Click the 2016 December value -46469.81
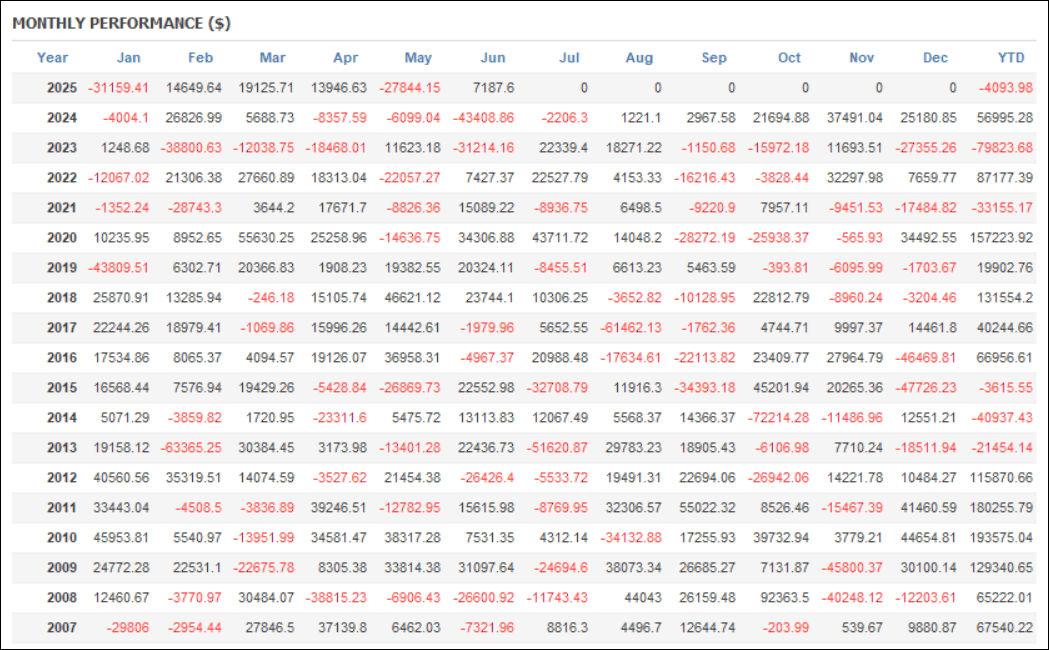This screenshot has height=650, width=1049. (925, 358)
